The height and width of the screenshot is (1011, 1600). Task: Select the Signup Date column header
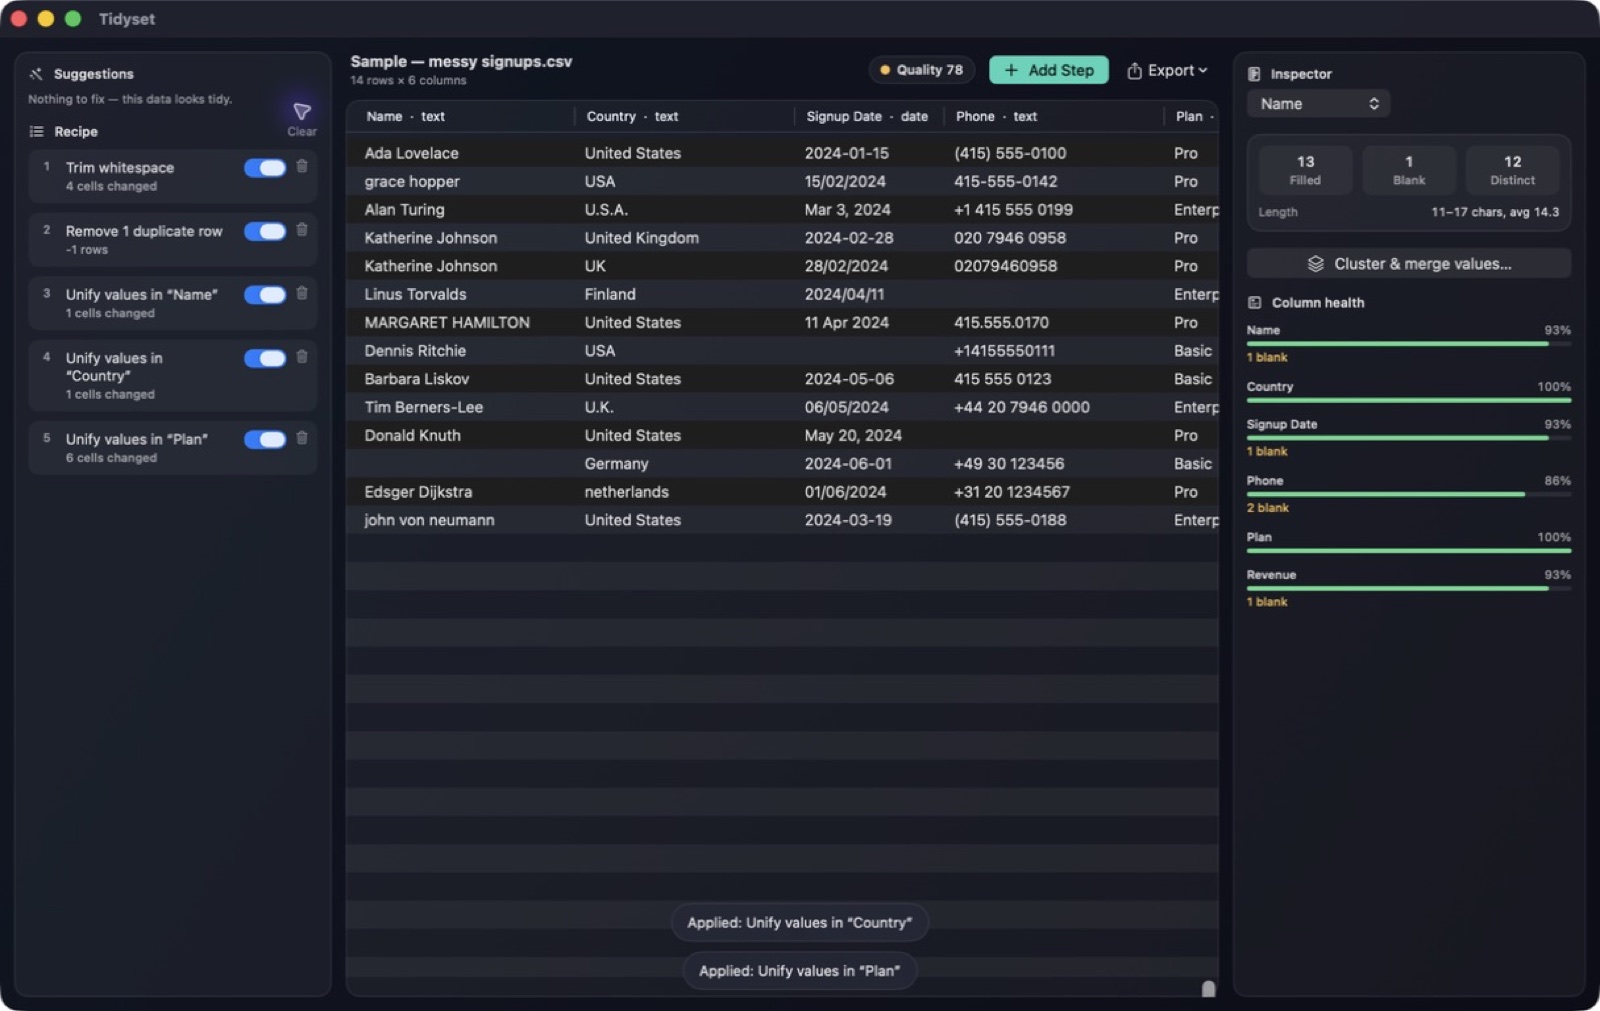pos(867,116)
